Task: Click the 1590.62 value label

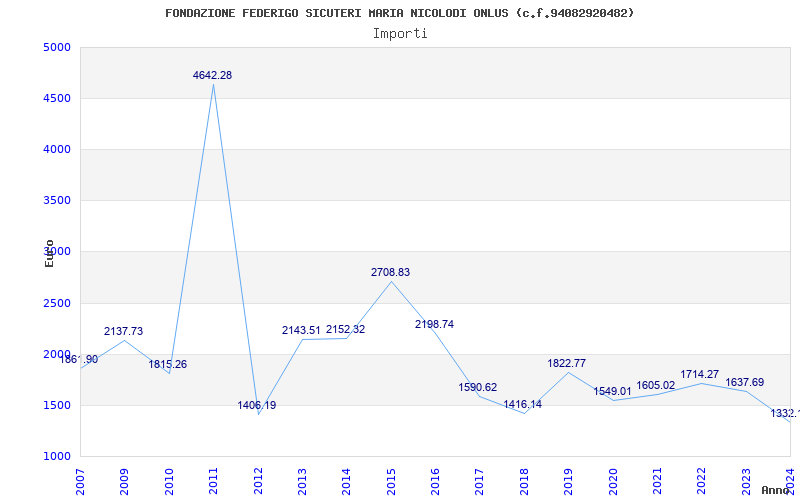Action: click(x=478, y=387)
